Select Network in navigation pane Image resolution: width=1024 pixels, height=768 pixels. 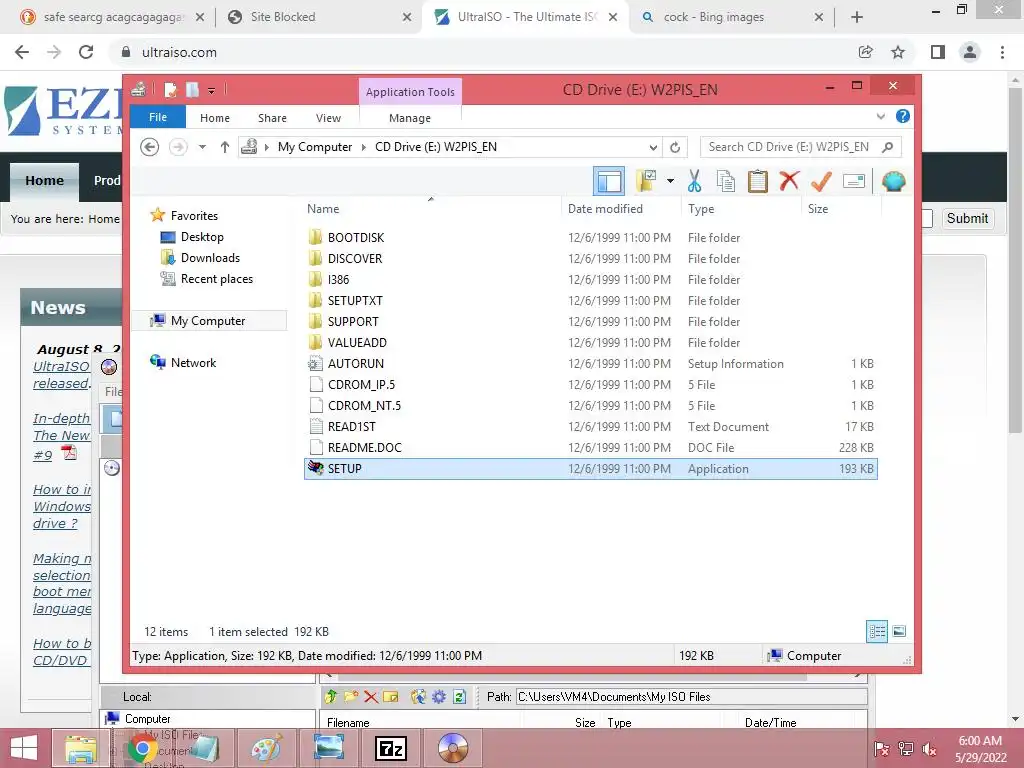[x=193, y=362]
